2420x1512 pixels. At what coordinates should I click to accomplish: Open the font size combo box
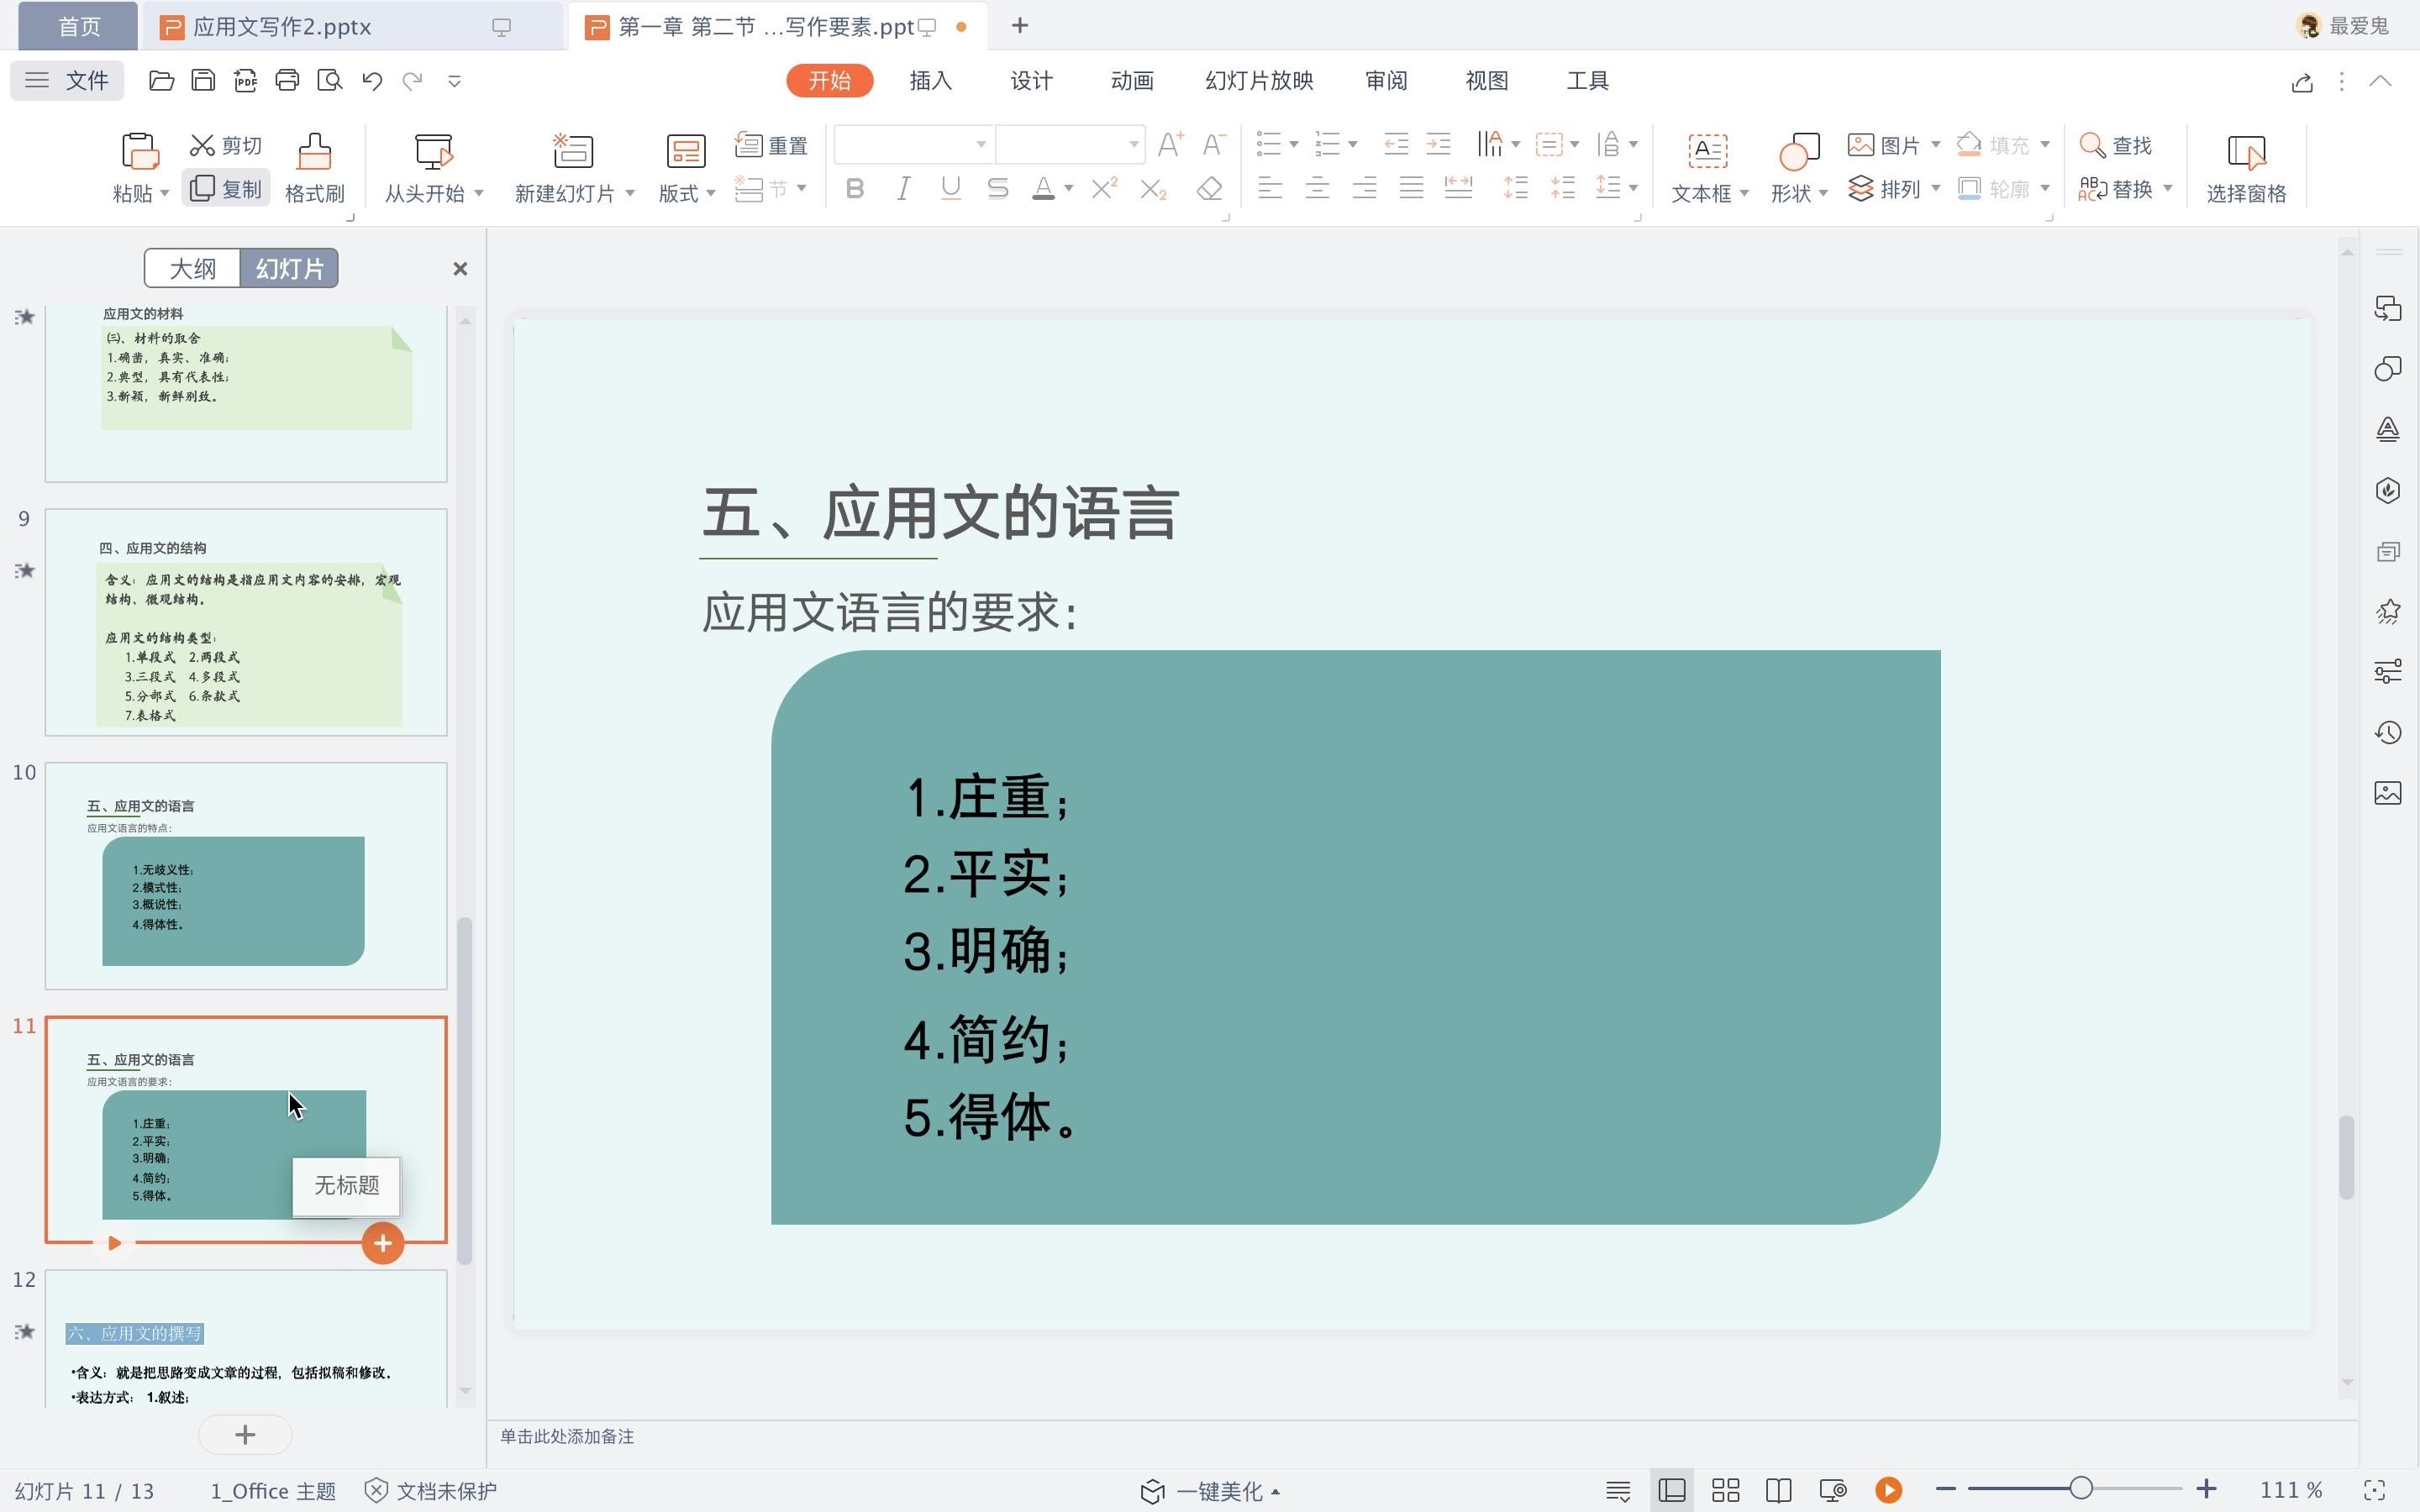point(1070,145)
